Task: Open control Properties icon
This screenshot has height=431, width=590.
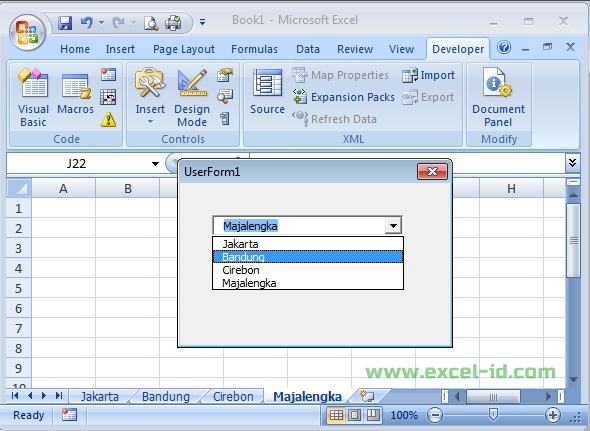Action: (x=225, y=75)
